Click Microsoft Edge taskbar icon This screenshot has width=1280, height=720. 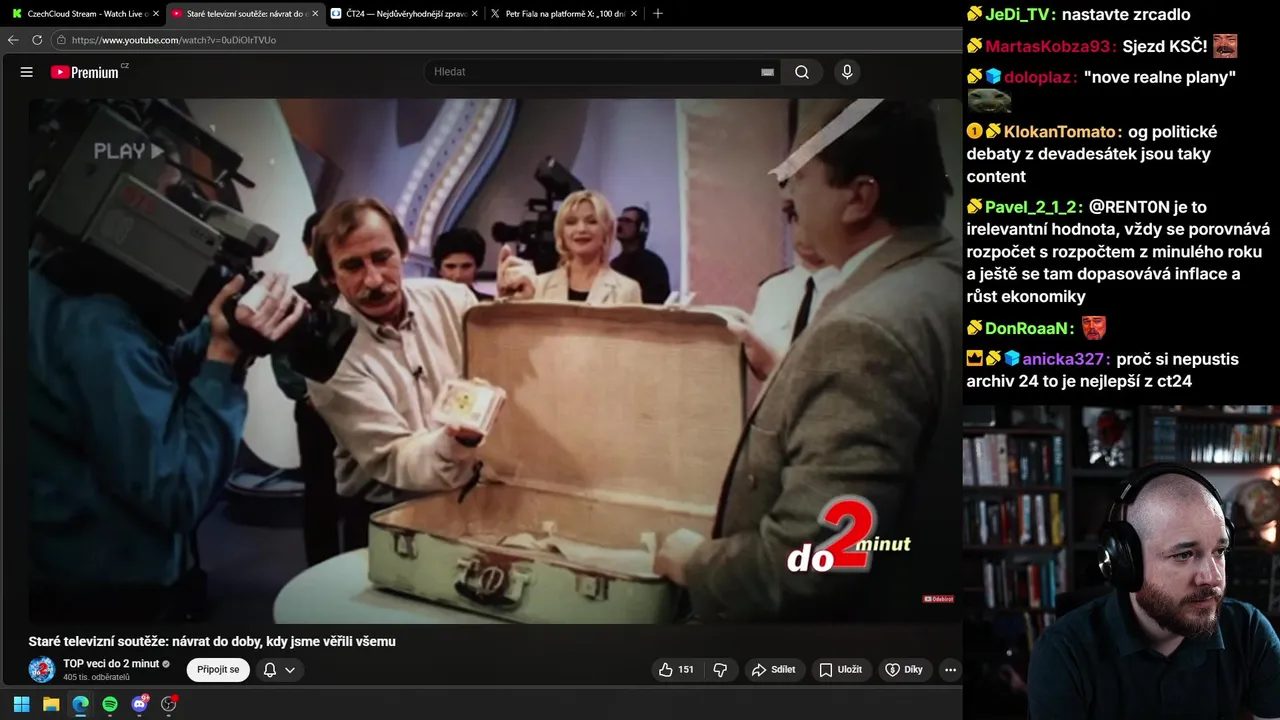80,704
